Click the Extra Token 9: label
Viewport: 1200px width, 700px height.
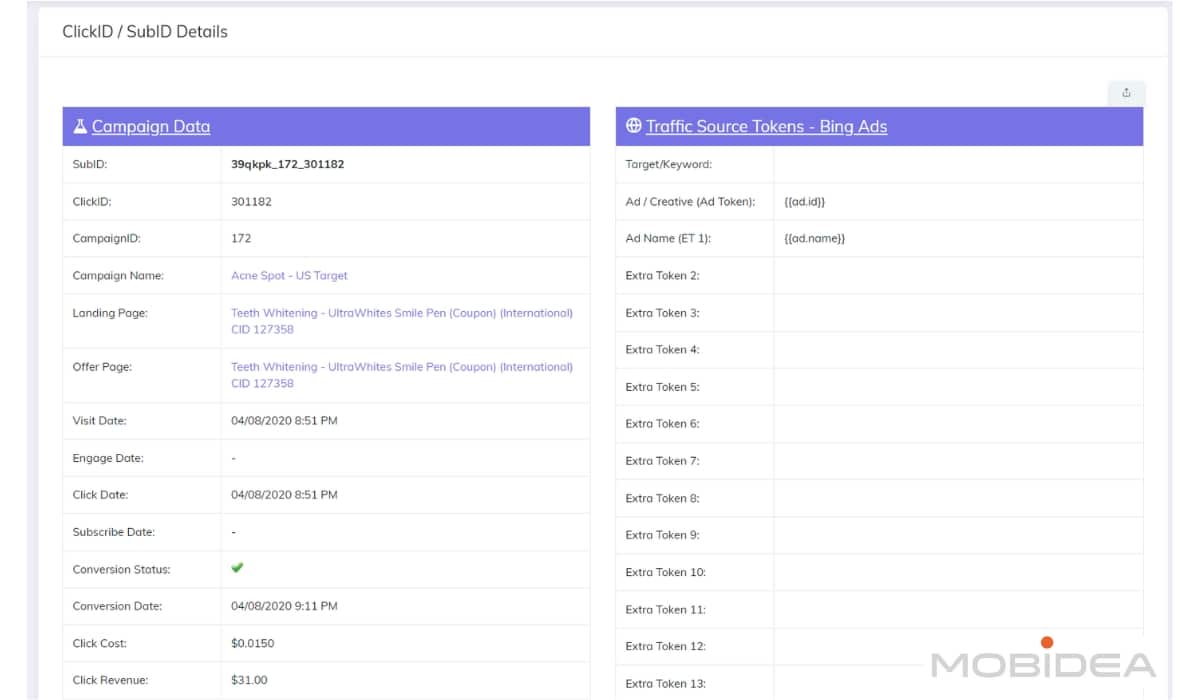[663, 535]
